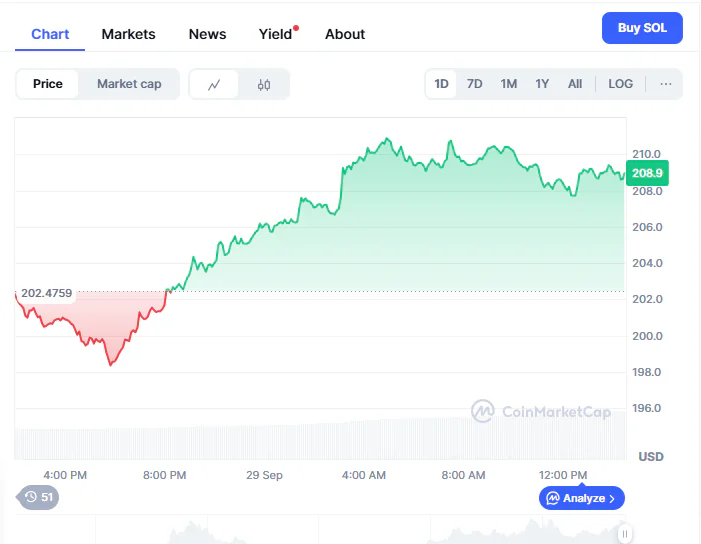The width and height of the screenshot is (701, 544).
Task: Go to the News tab
Action: (207, 34)
